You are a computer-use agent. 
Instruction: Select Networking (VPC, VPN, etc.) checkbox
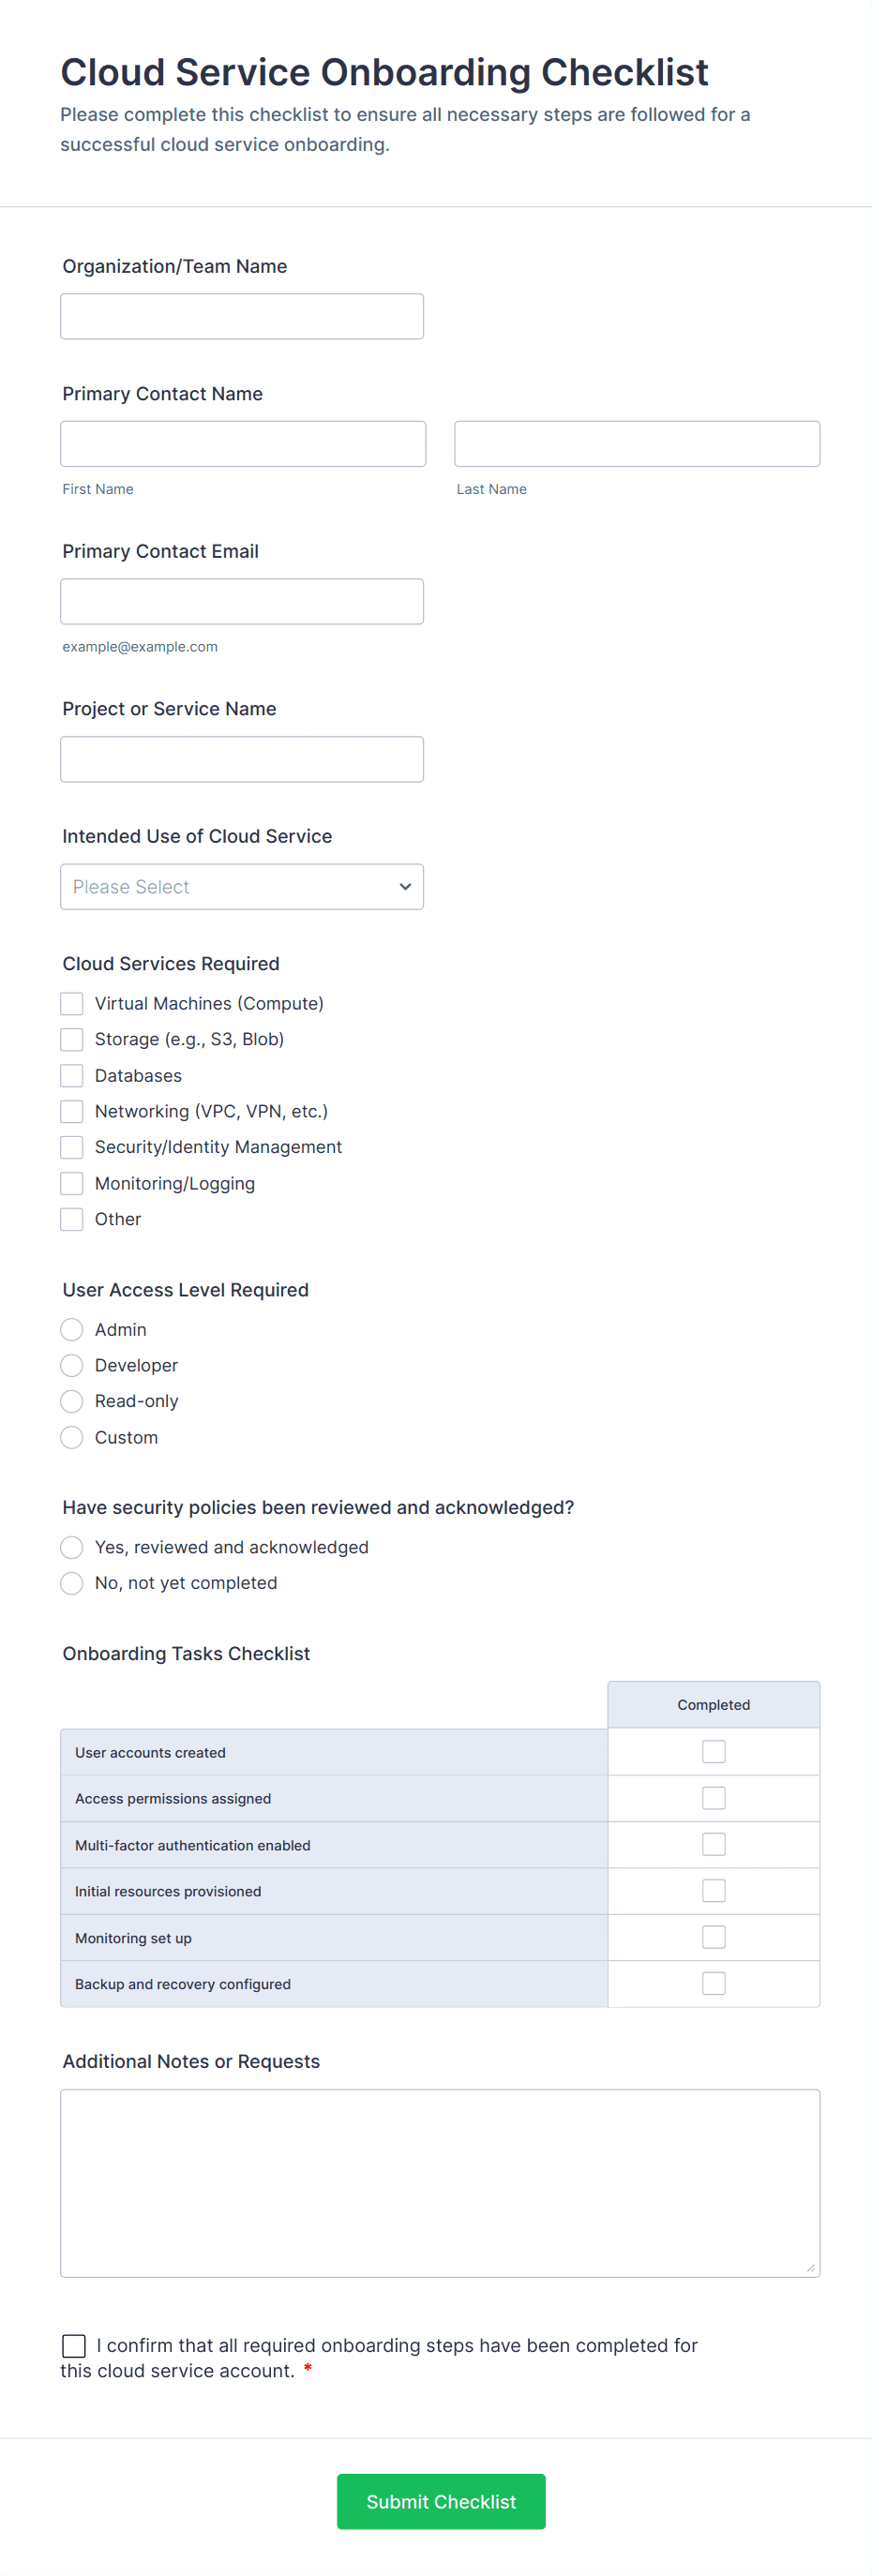[72, 1111]
